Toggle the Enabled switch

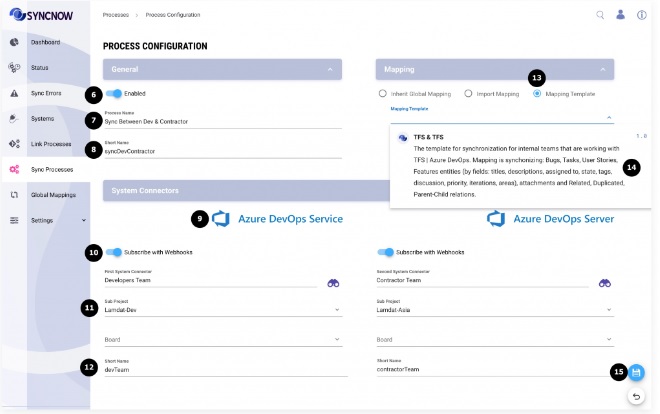114,93
